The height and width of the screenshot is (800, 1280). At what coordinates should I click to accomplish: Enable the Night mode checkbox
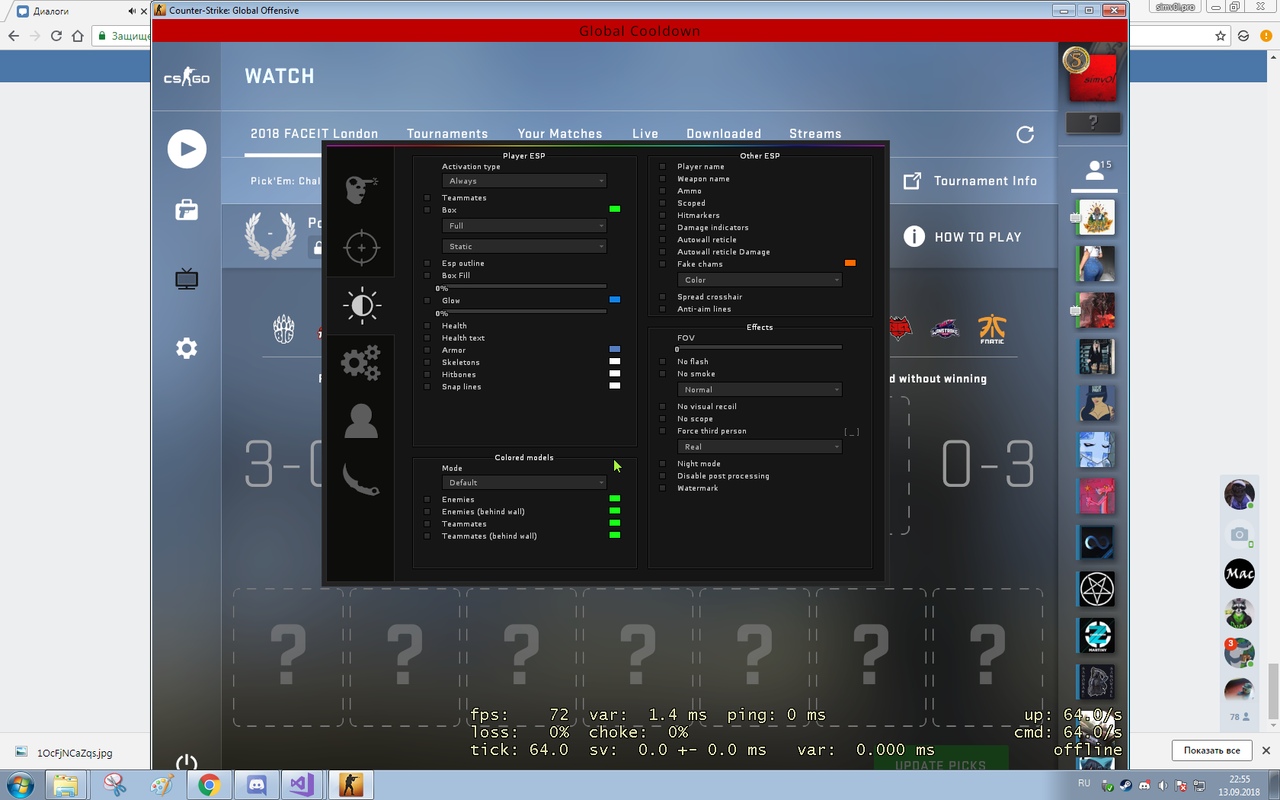coord(662,464)
